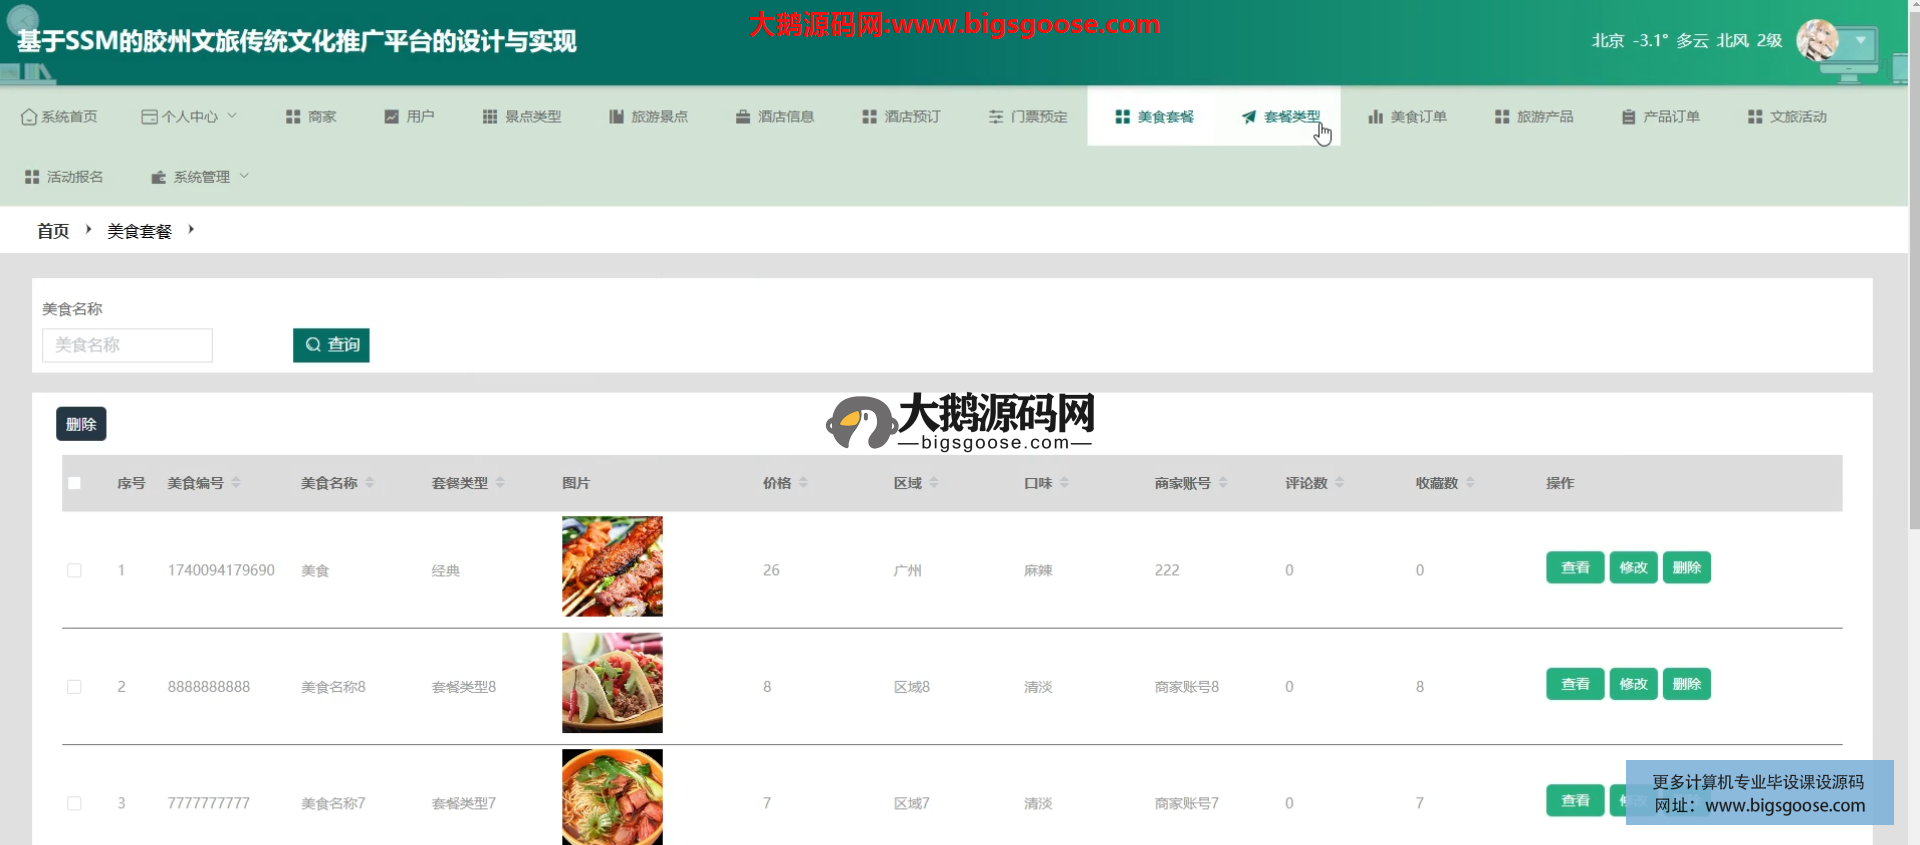Expand the 系统管理 dropdown menu
This screenshot has width=1920, height=845.
click(x=200, y=177)
